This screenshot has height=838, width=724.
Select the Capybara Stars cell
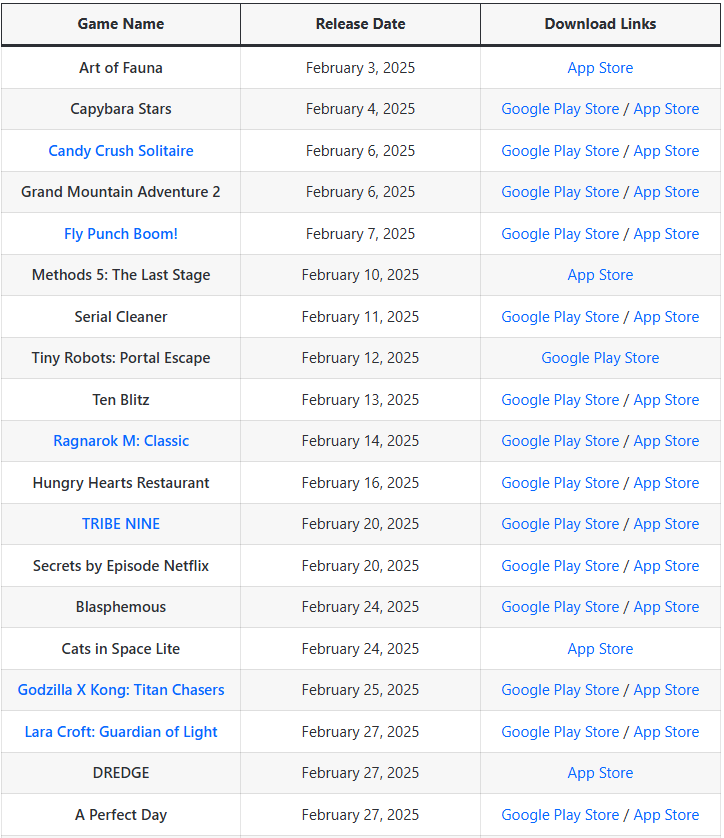[121, 109]
